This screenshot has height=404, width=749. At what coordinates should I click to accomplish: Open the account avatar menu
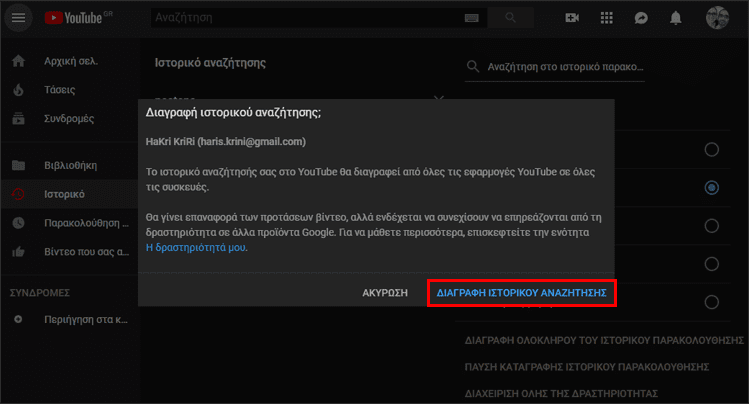point(717,18)
